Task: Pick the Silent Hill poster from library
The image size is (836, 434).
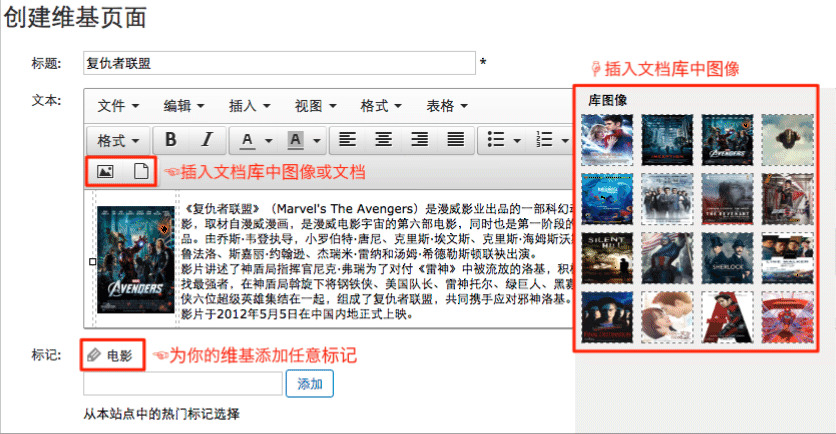Action: (x=607, y=258)
